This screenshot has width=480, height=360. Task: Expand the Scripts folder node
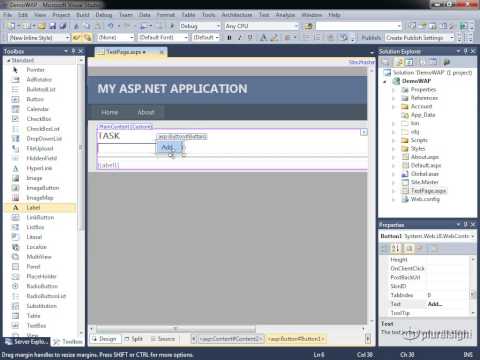coord(393,140)
